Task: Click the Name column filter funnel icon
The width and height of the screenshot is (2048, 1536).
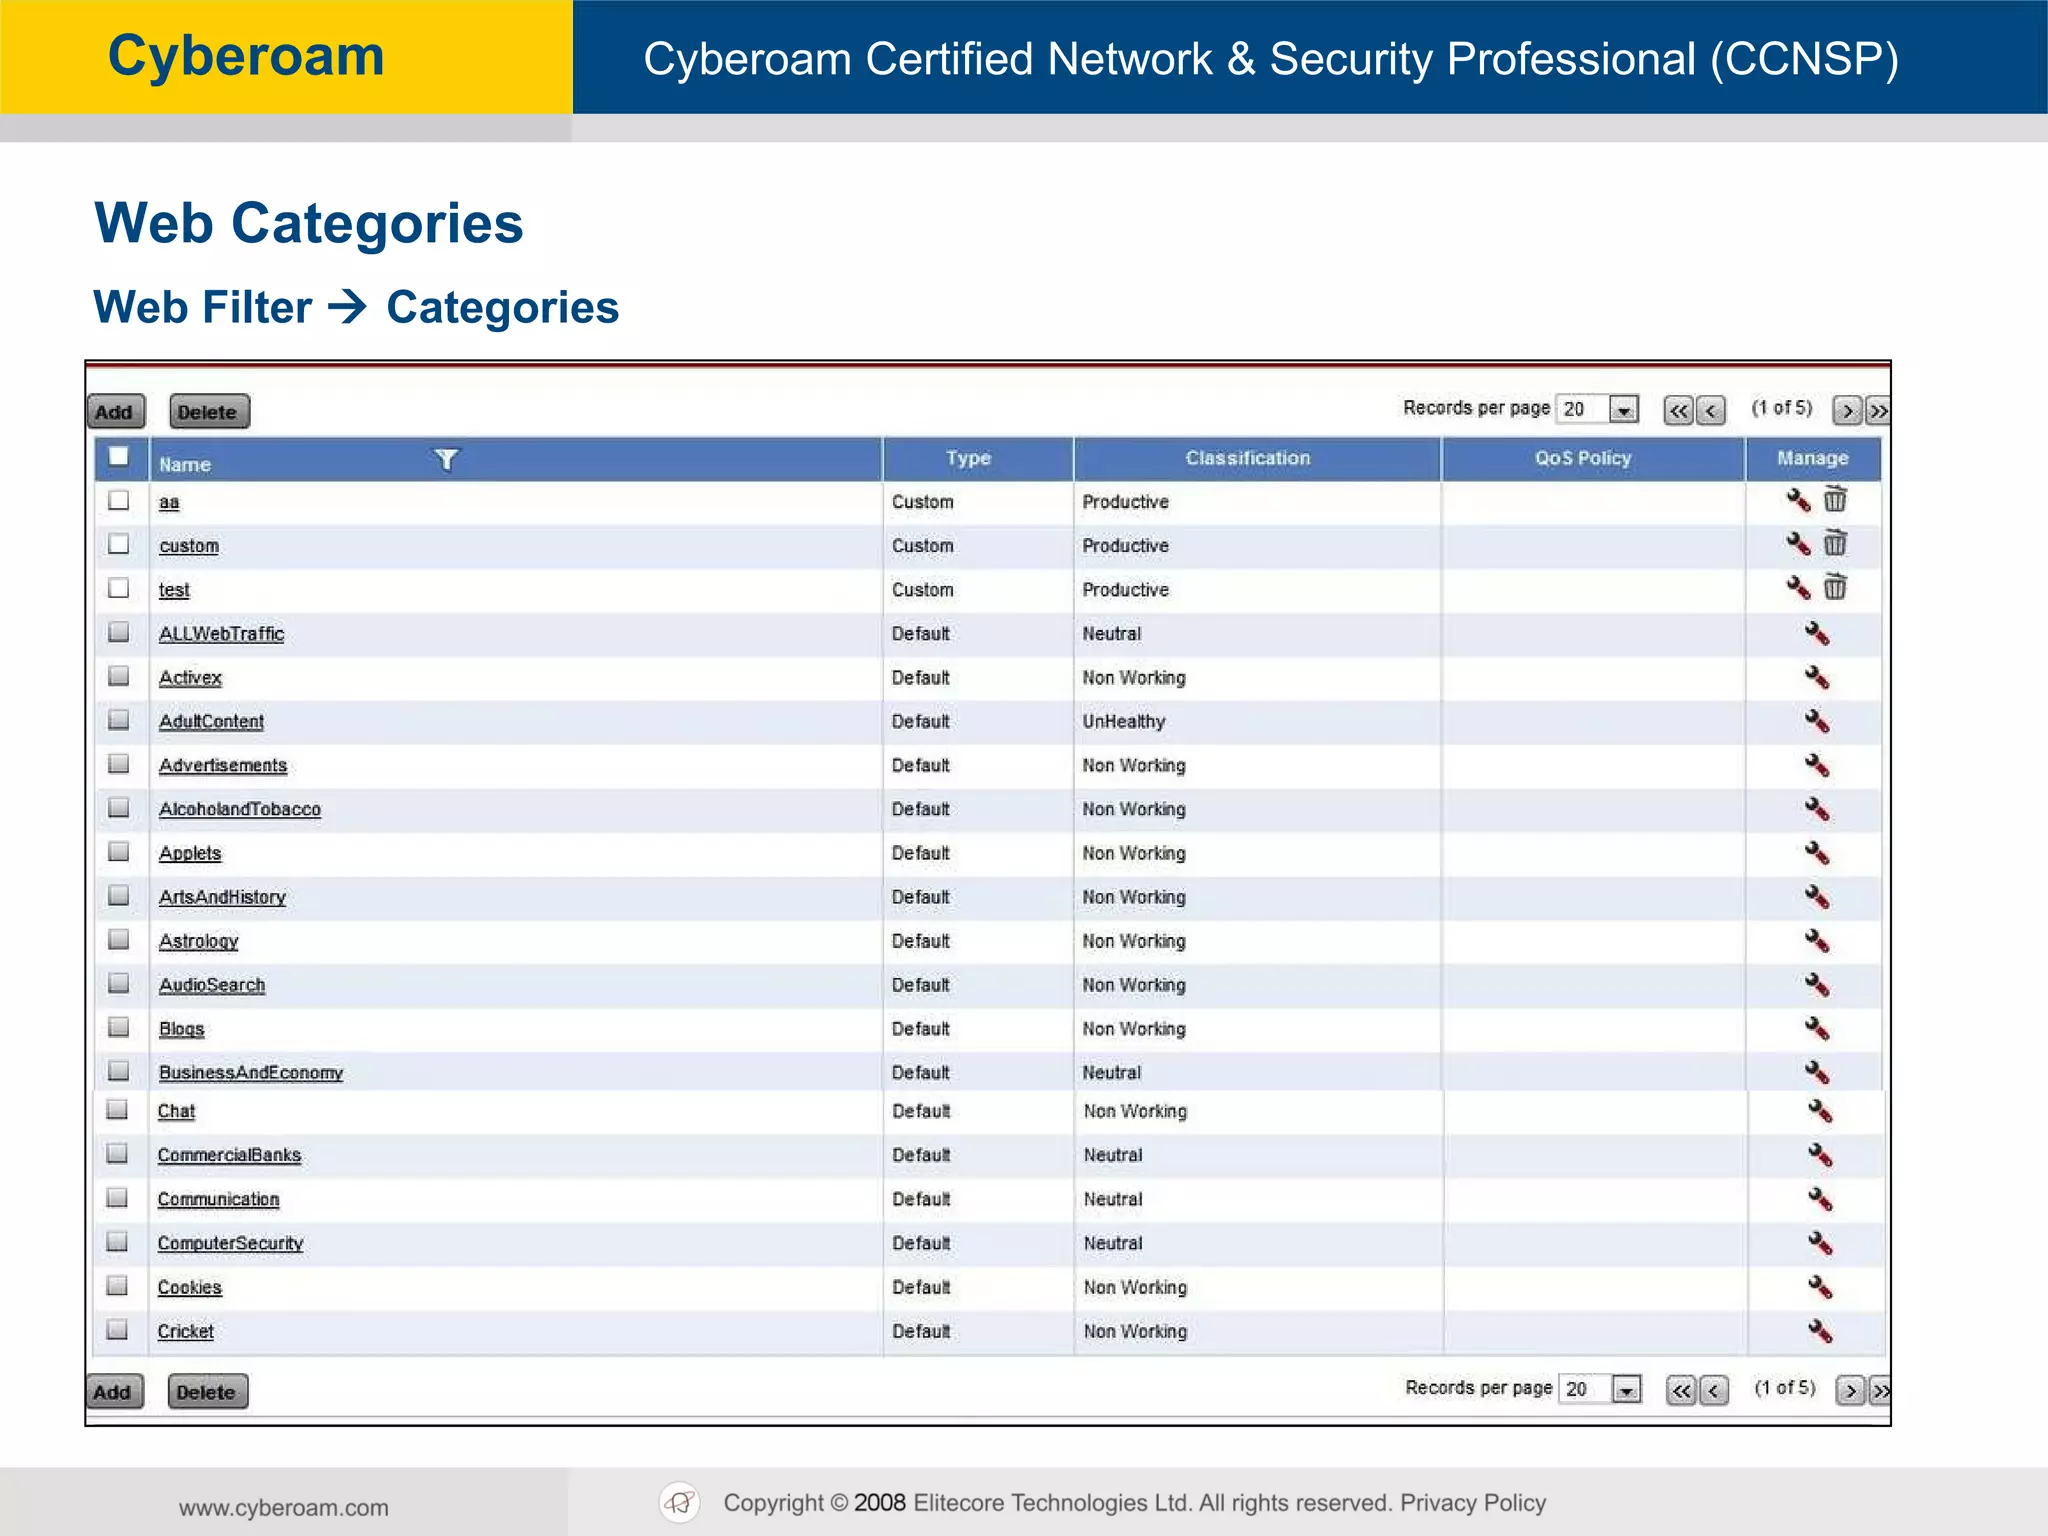Action: click(x=446, y=459)
